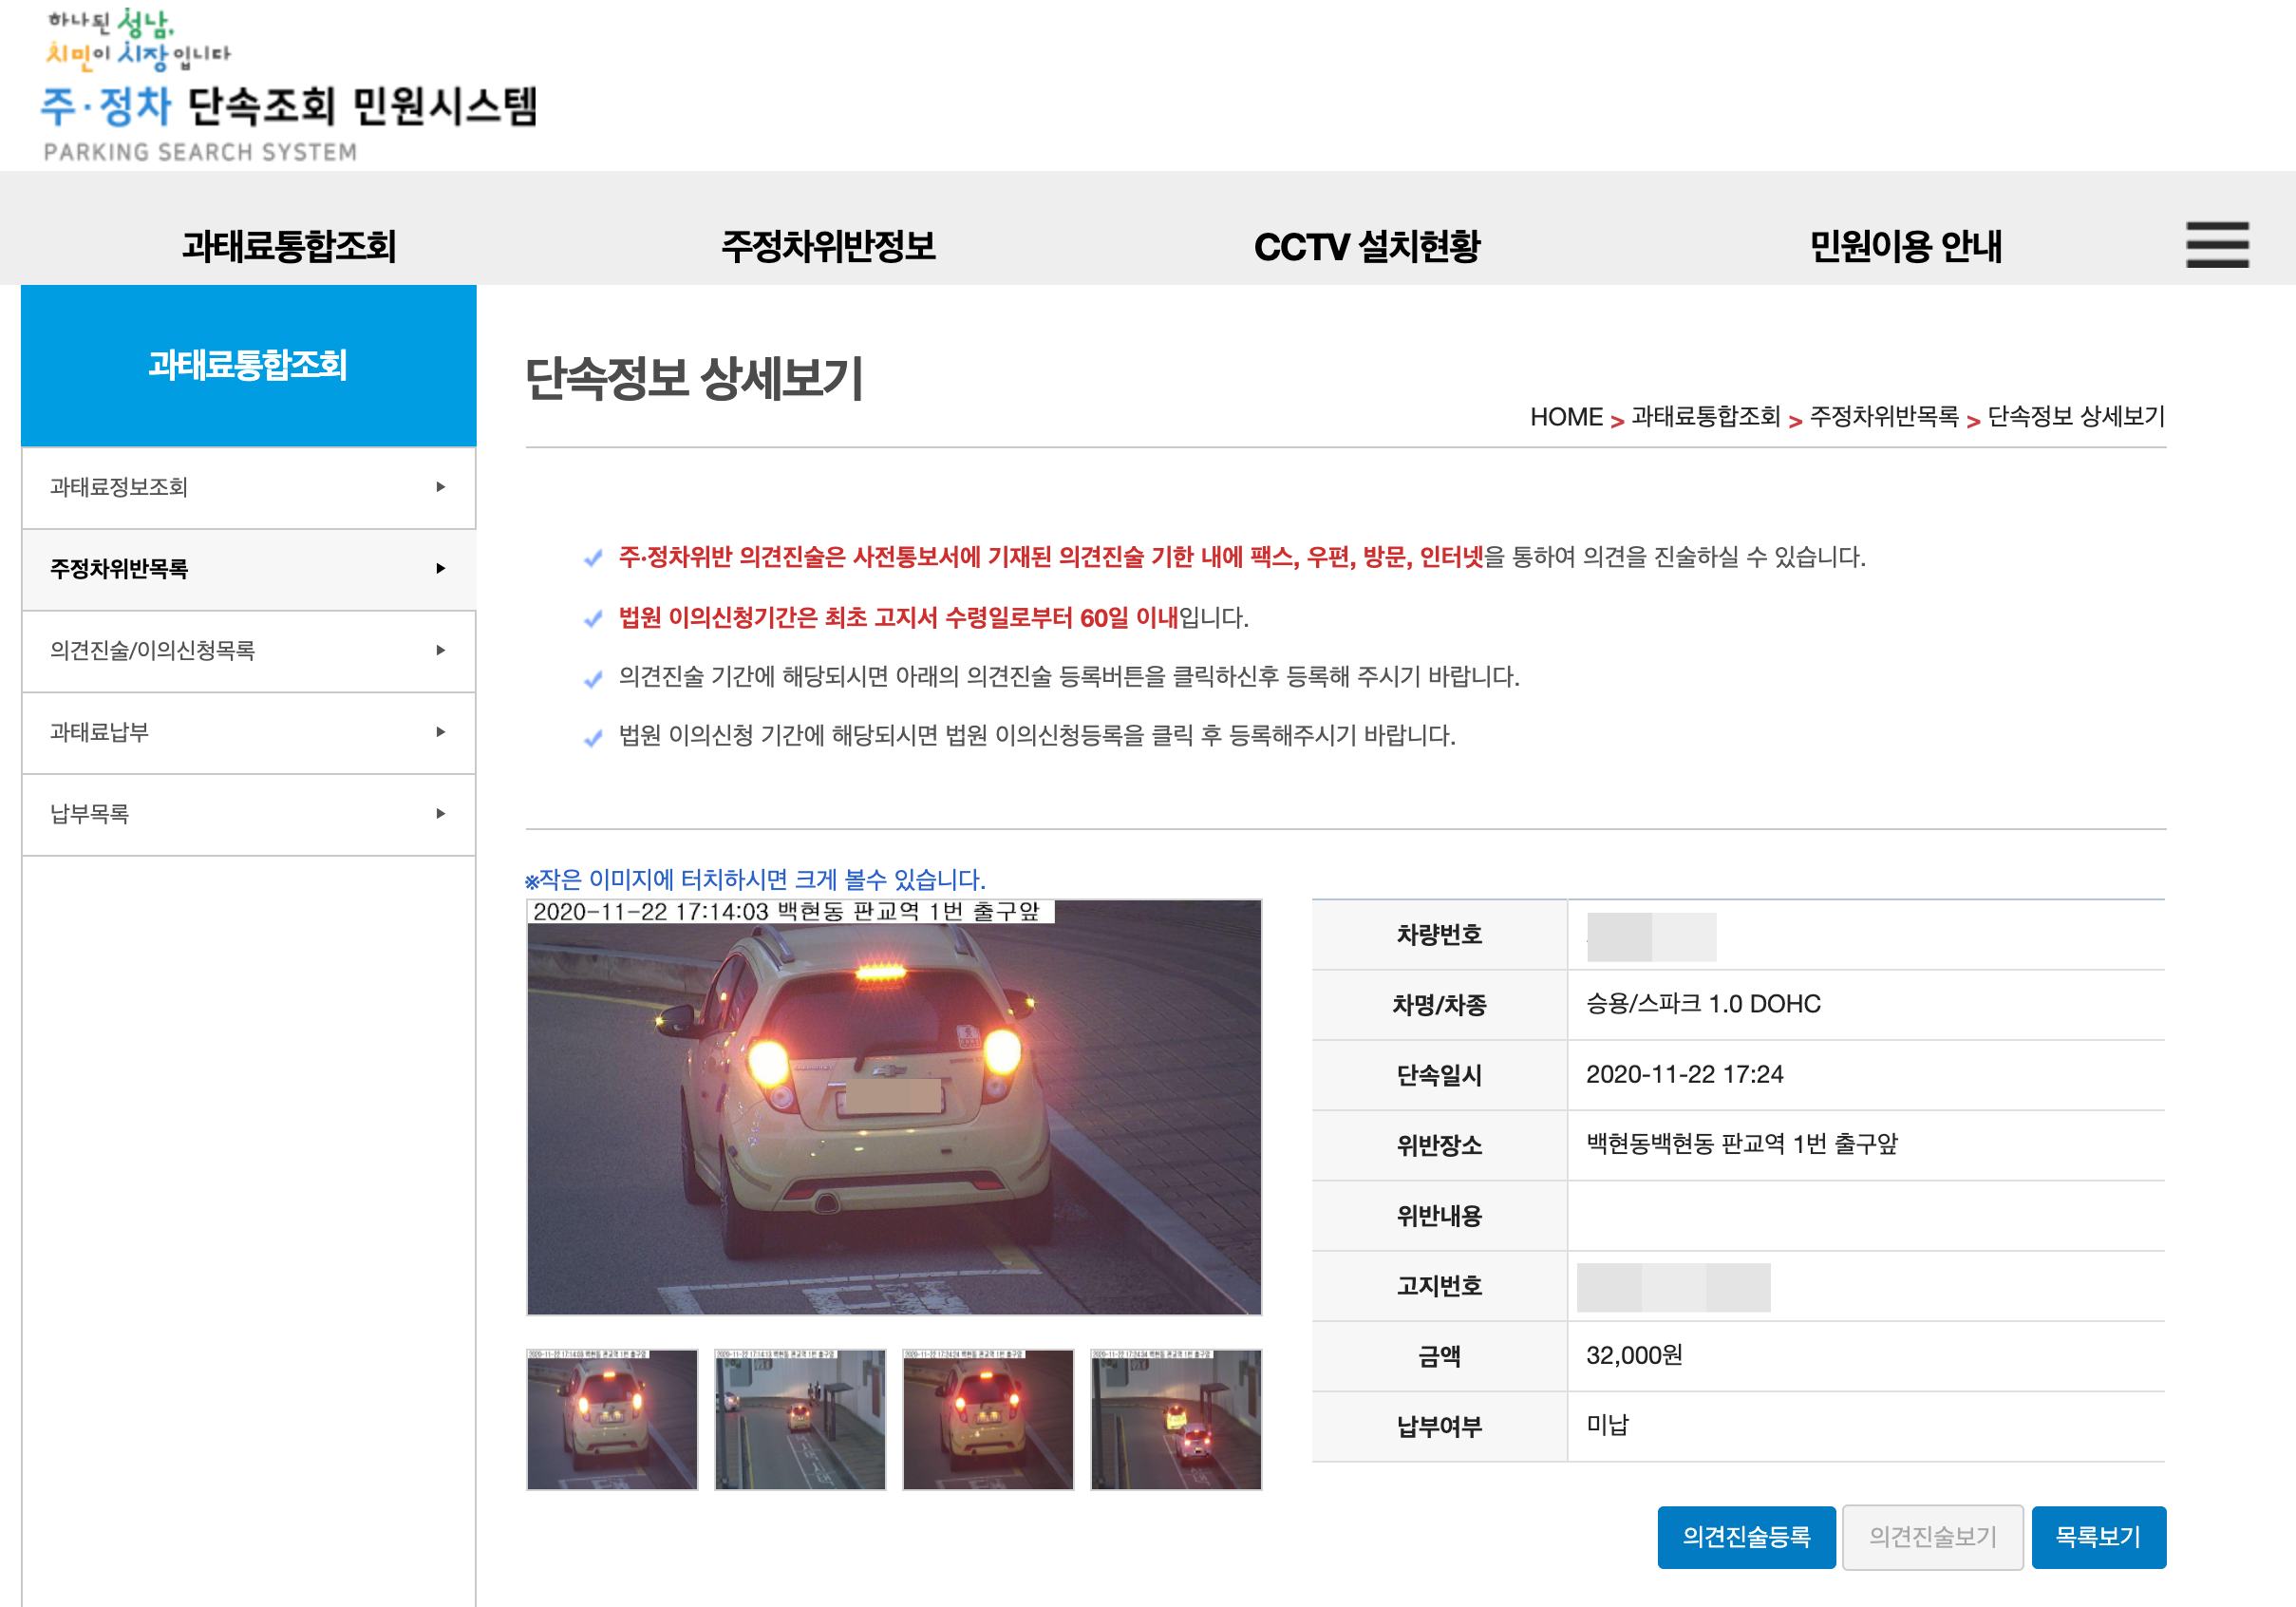Open the hamburger menu icon
This screenshot has height=1607, width=2296.
coord(2216,245)
